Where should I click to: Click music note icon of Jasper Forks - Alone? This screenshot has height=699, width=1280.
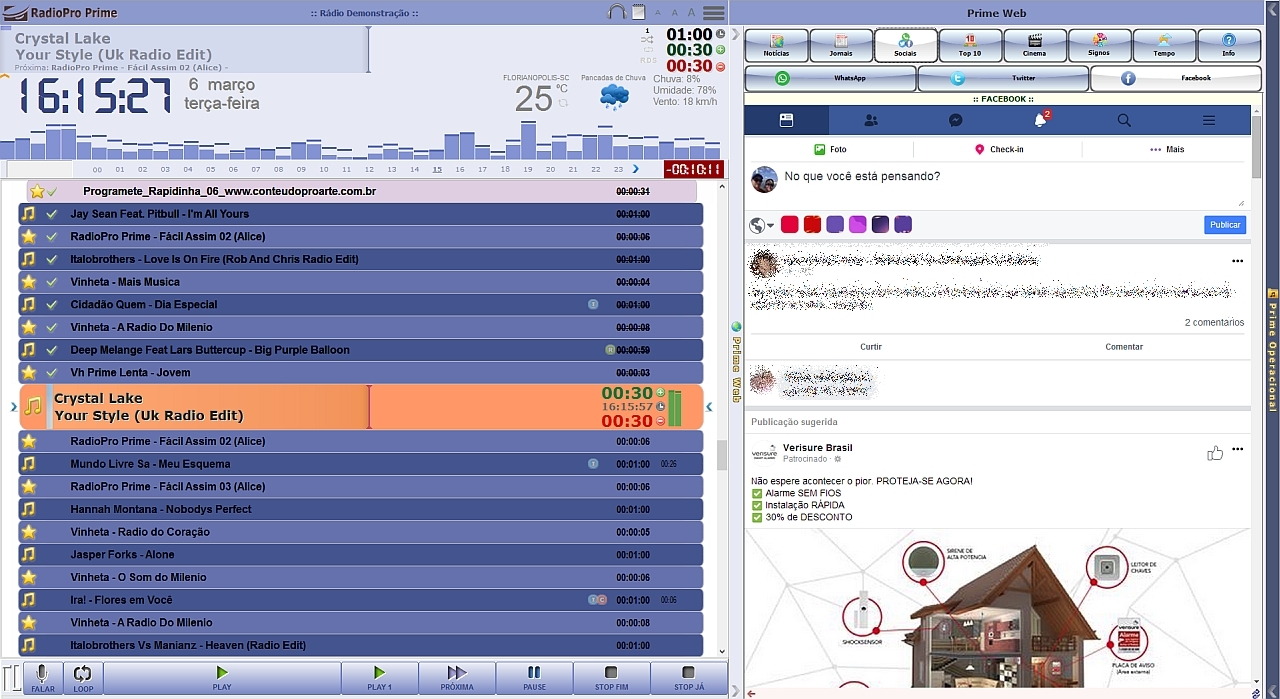[29, 555]
